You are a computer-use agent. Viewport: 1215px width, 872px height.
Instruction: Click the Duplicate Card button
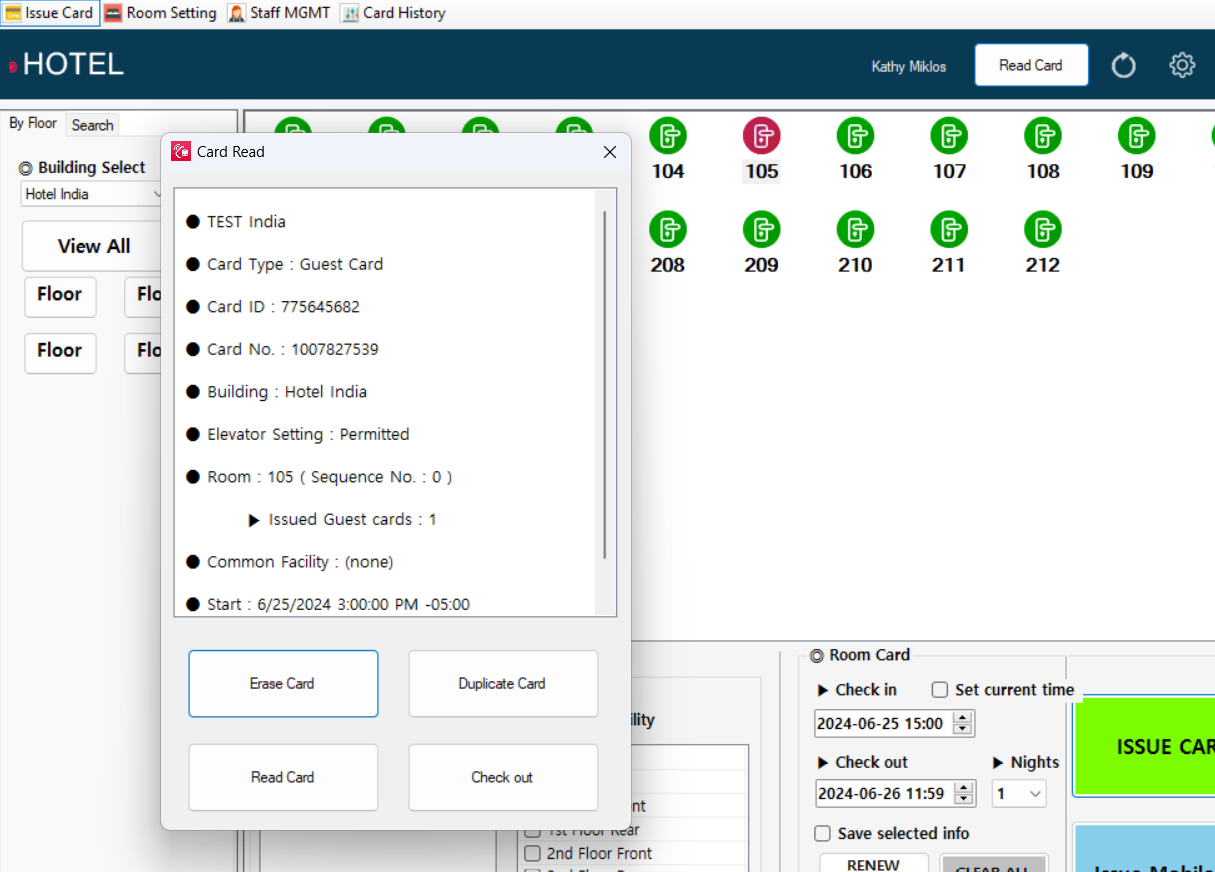503,684
